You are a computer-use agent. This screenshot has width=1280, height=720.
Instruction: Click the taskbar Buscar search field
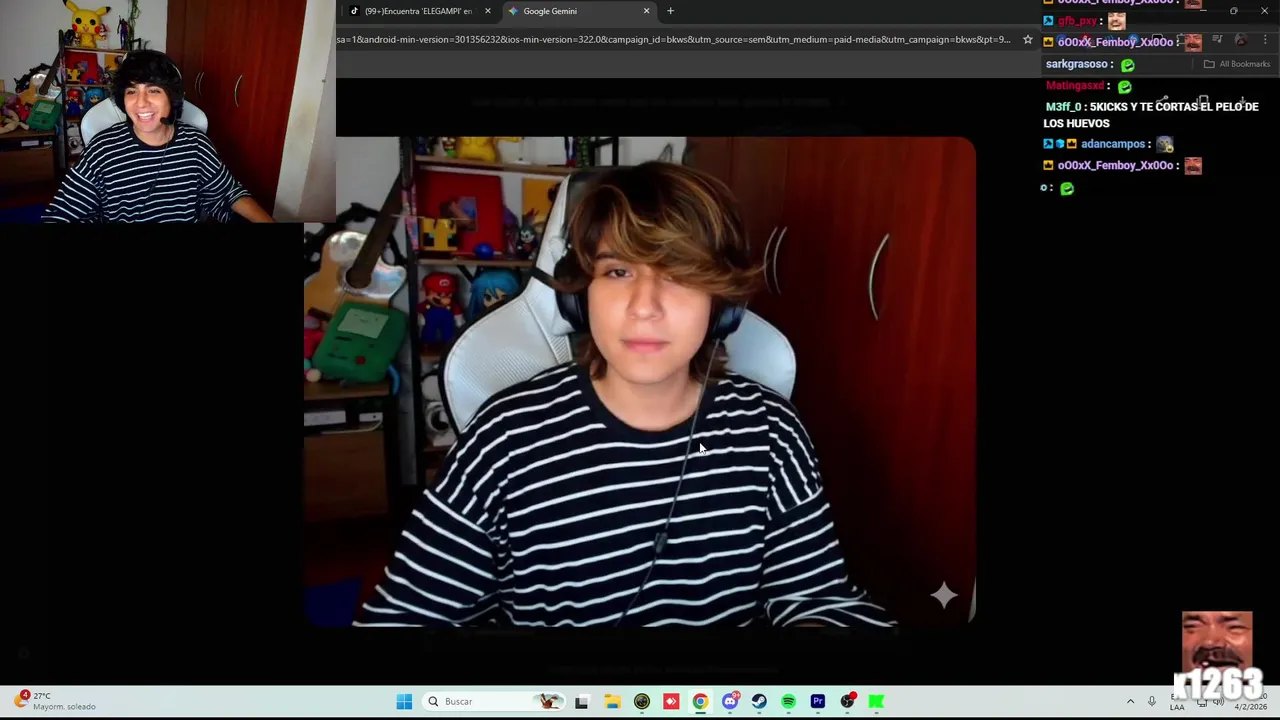[493, 701]
